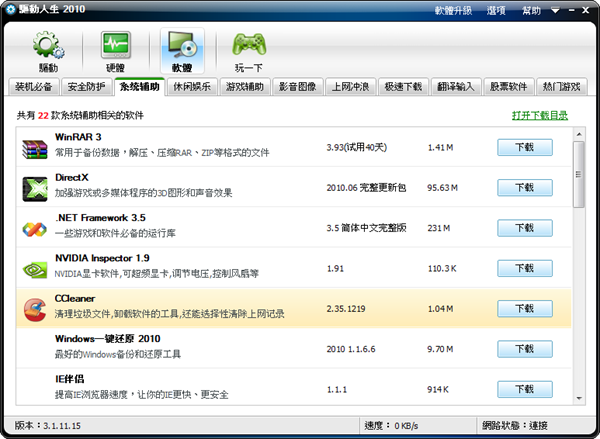Viewport: 600px width, 439px height.
Task: Click the 3.93(试用40天) version text
Action: point(356,147)
